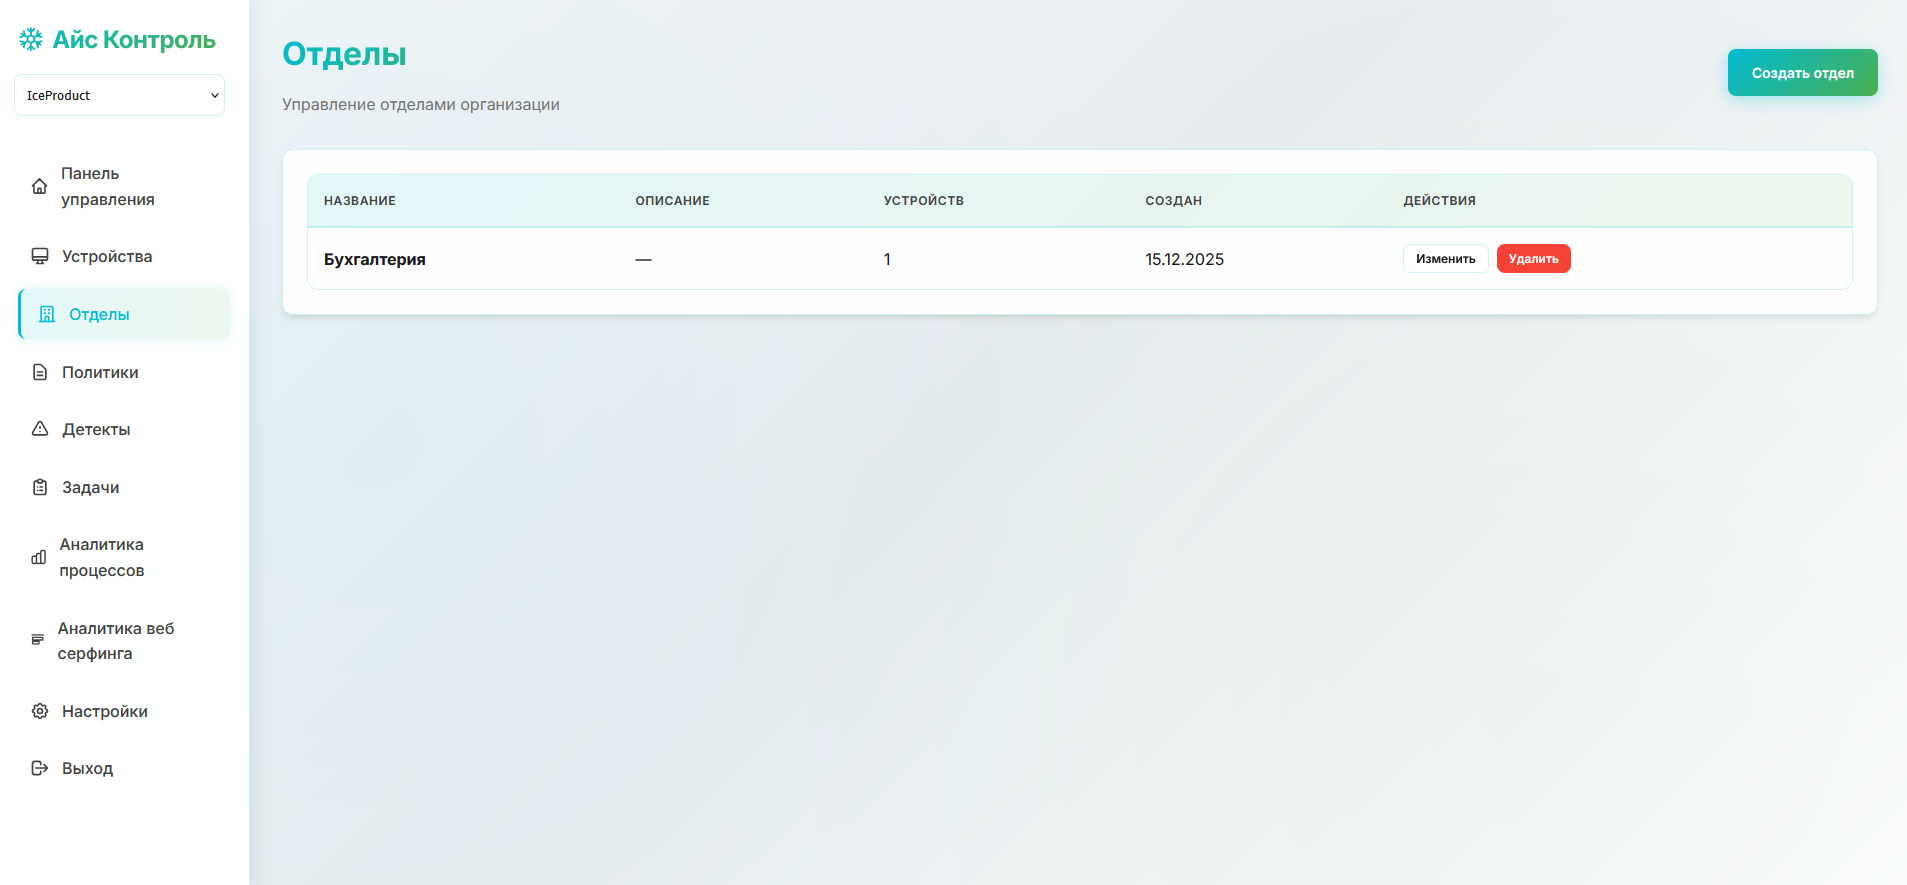Click the clipboard icon next to Задачи

(x=40, y=487)
